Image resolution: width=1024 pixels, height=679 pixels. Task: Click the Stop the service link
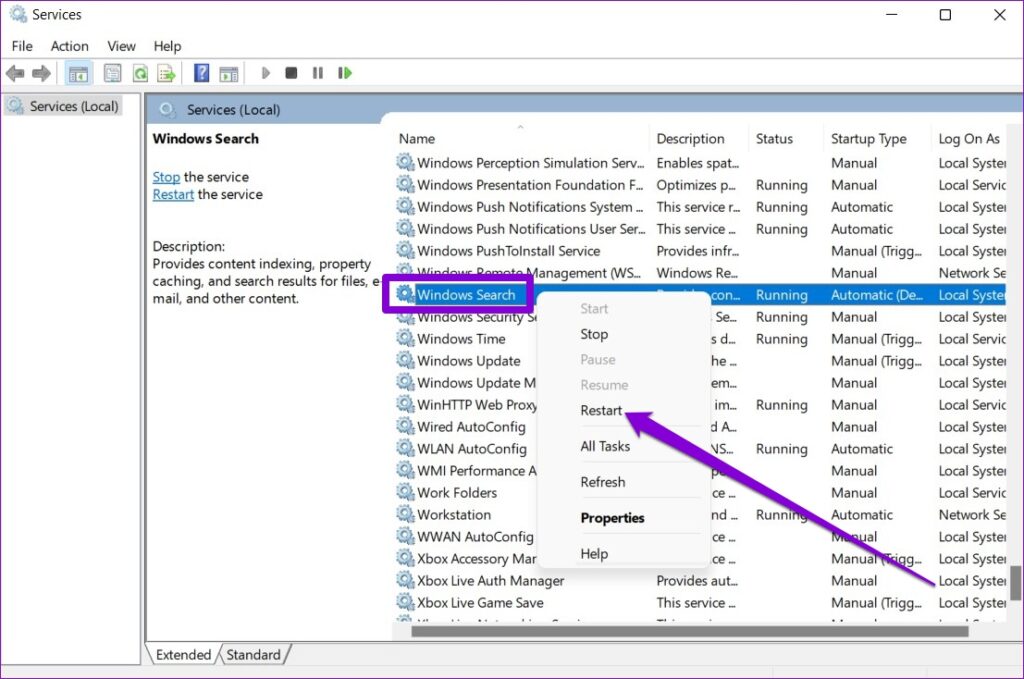pos(166,176)
